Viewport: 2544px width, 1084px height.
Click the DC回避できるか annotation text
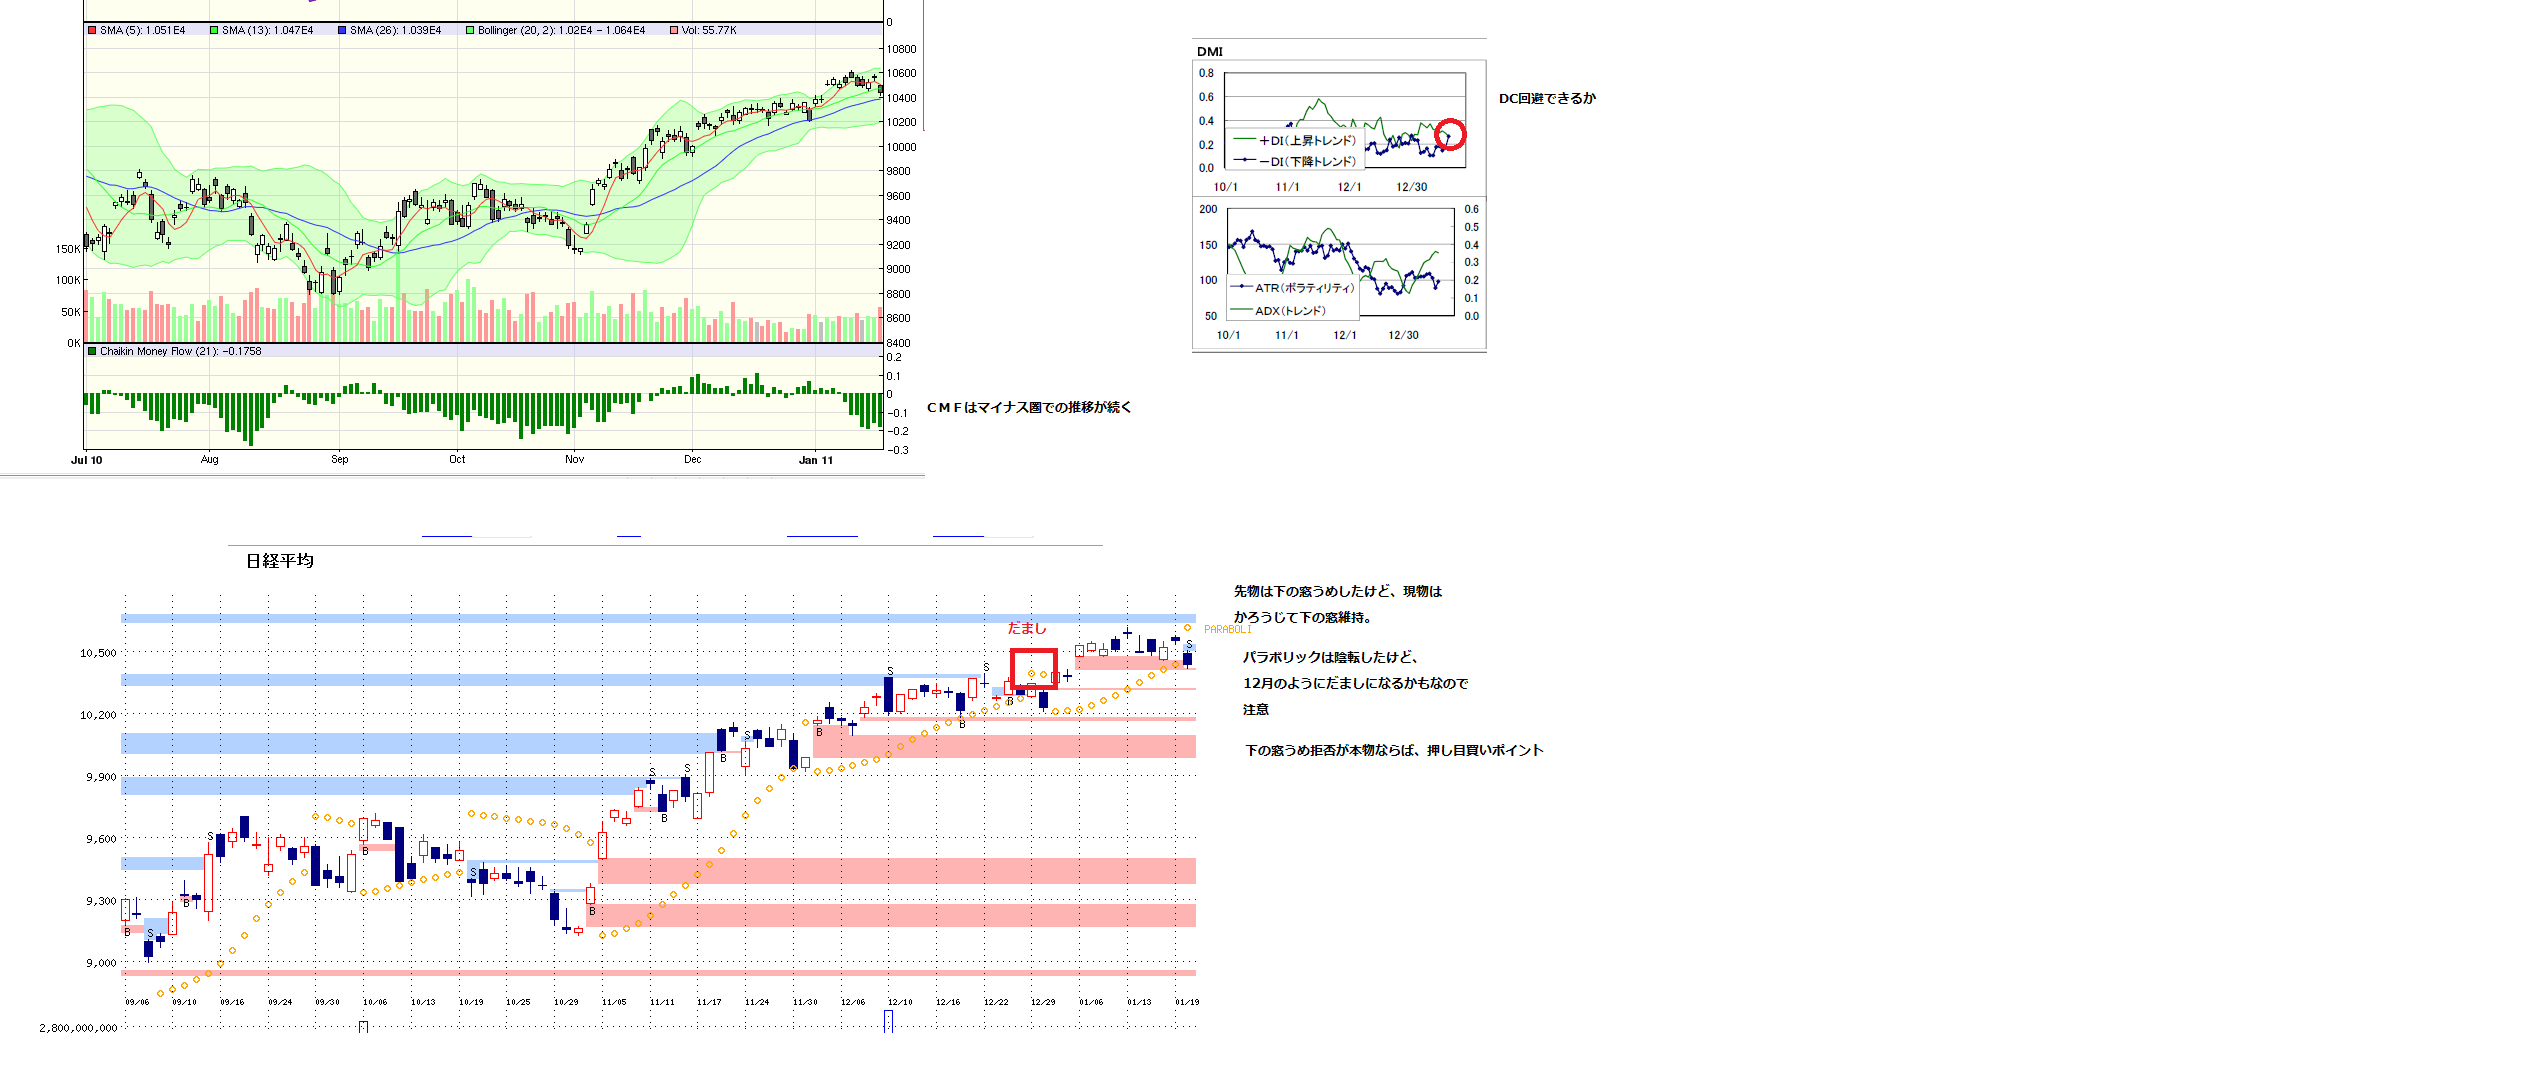1546,98
